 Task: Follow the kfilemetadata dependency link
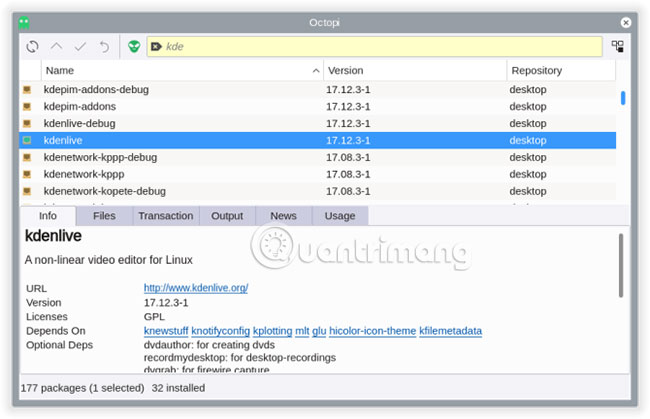tap(451, 331)
